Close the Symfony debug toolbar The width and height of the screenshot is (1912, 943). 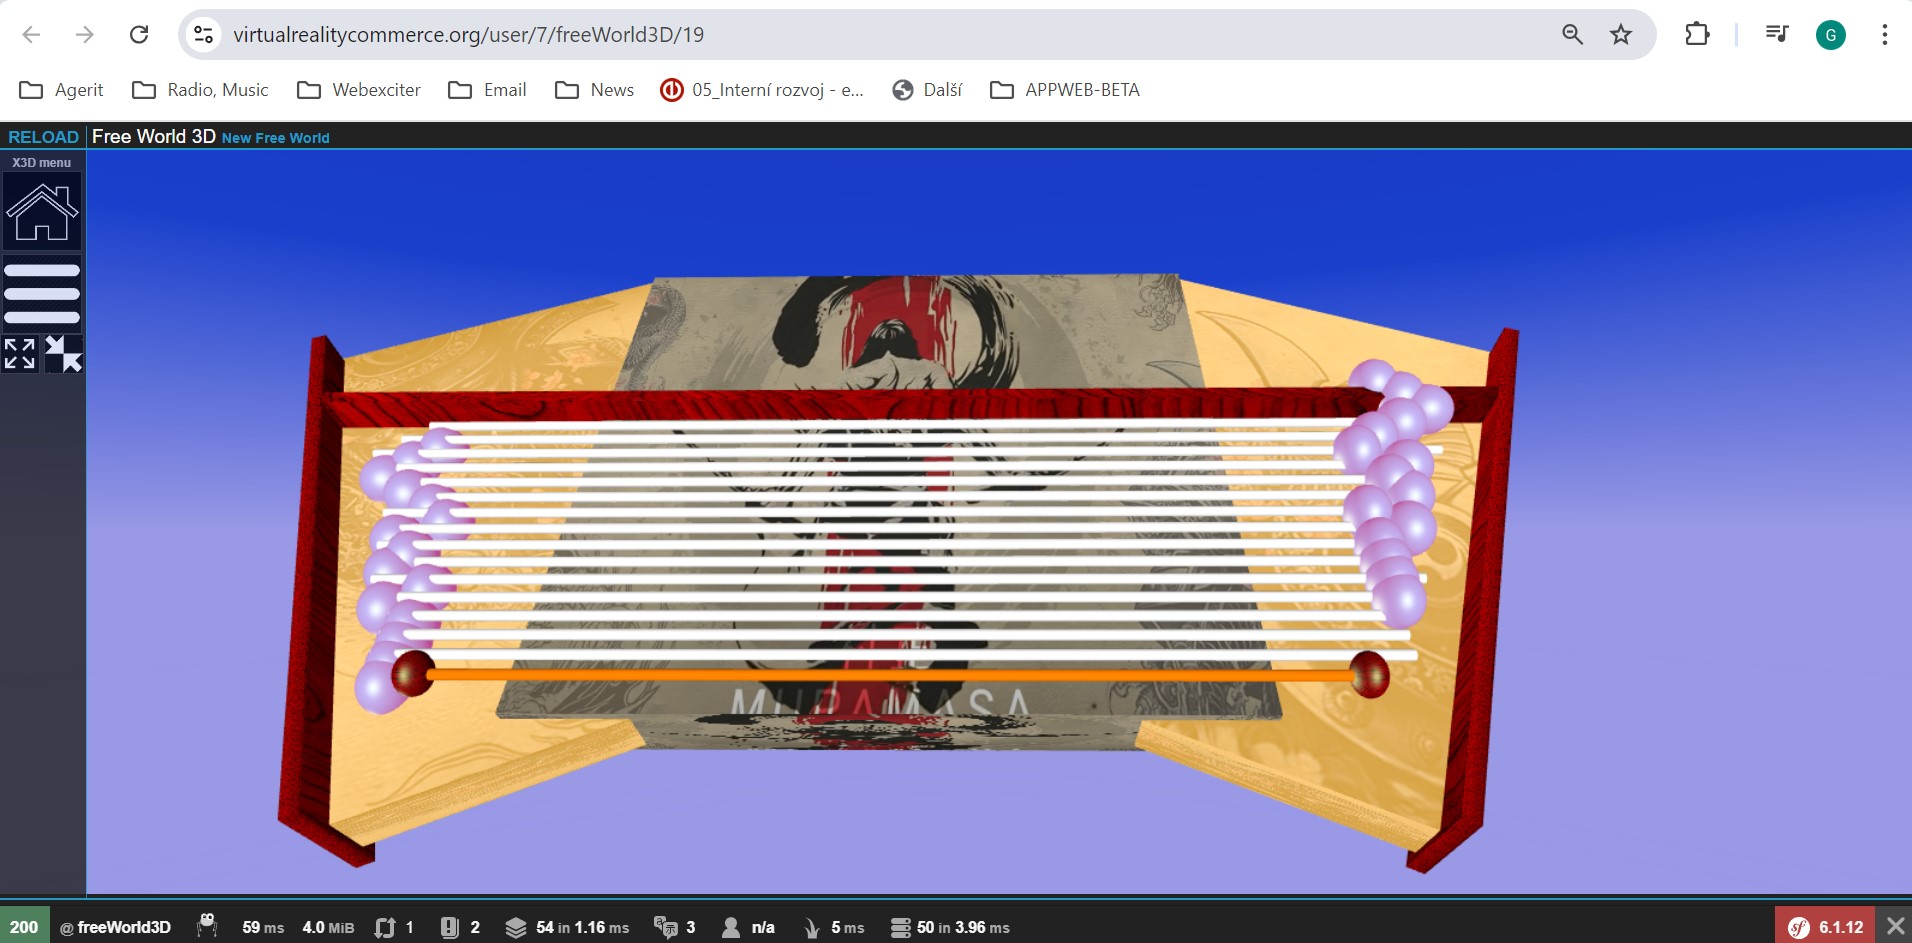pyautogui.click(x=1895, y=926)
